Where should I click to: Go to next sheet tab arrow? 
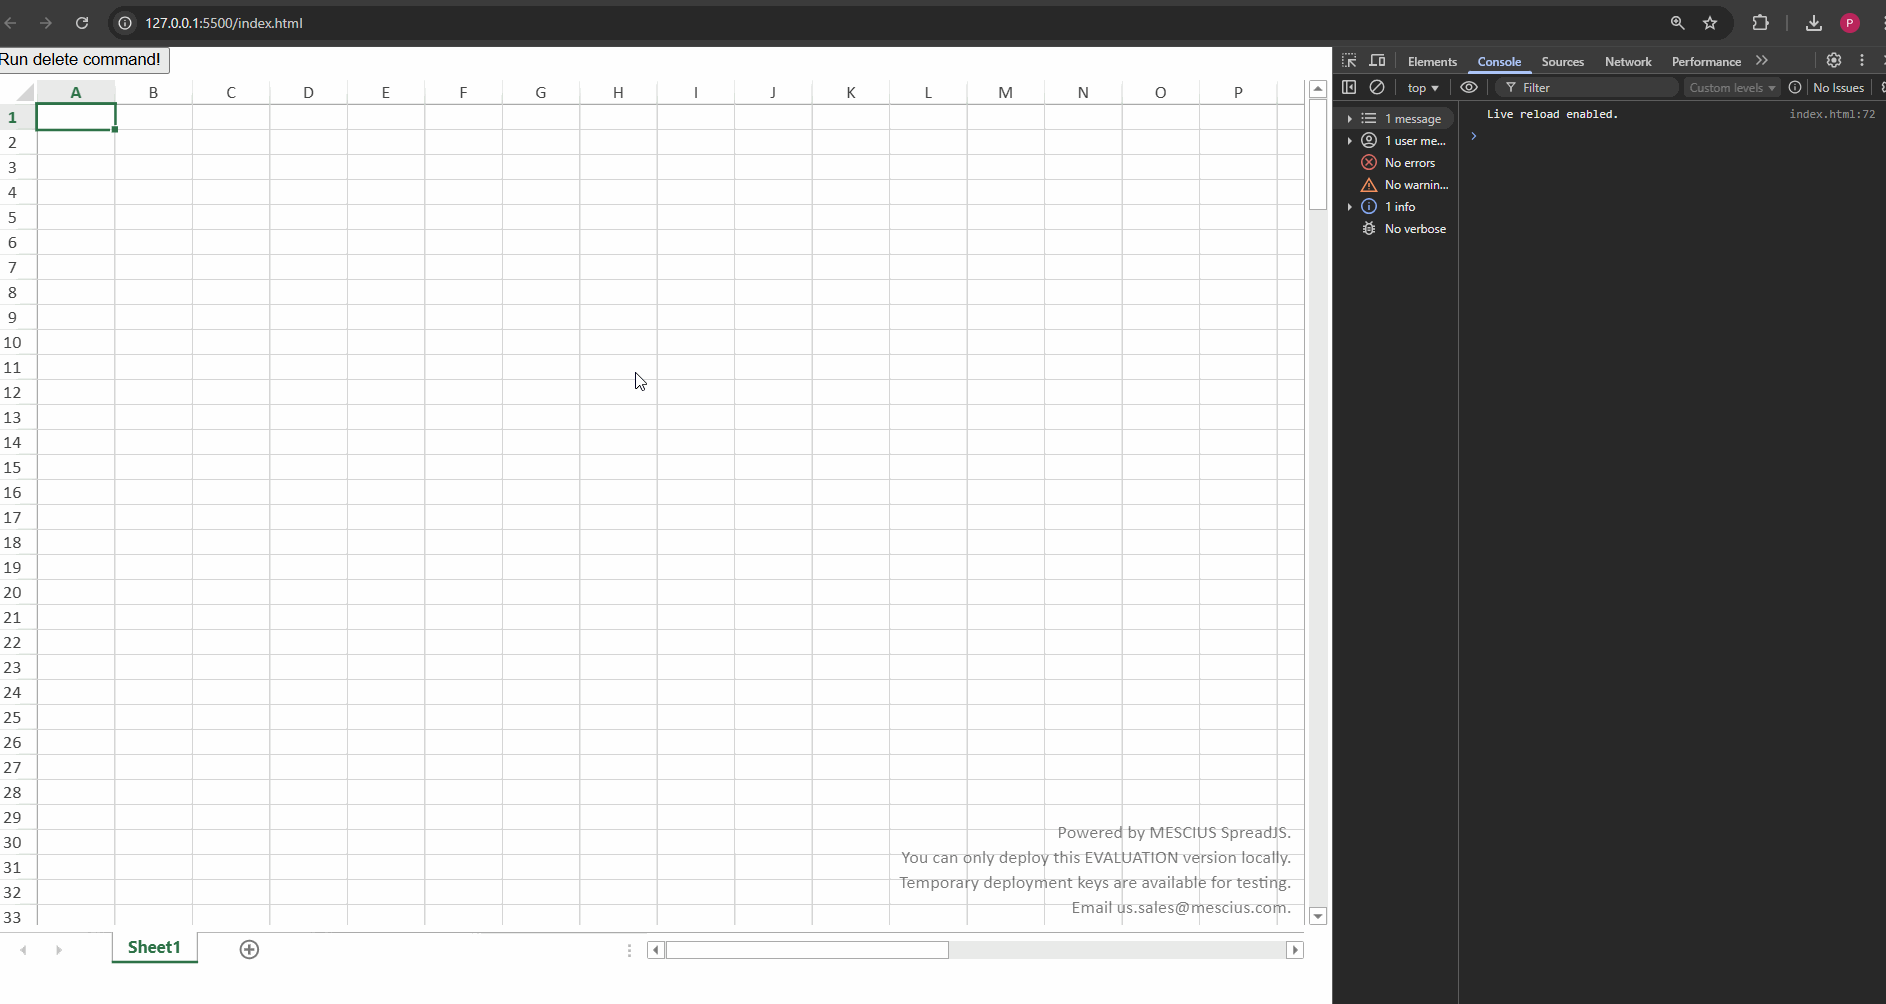[59, 949]
